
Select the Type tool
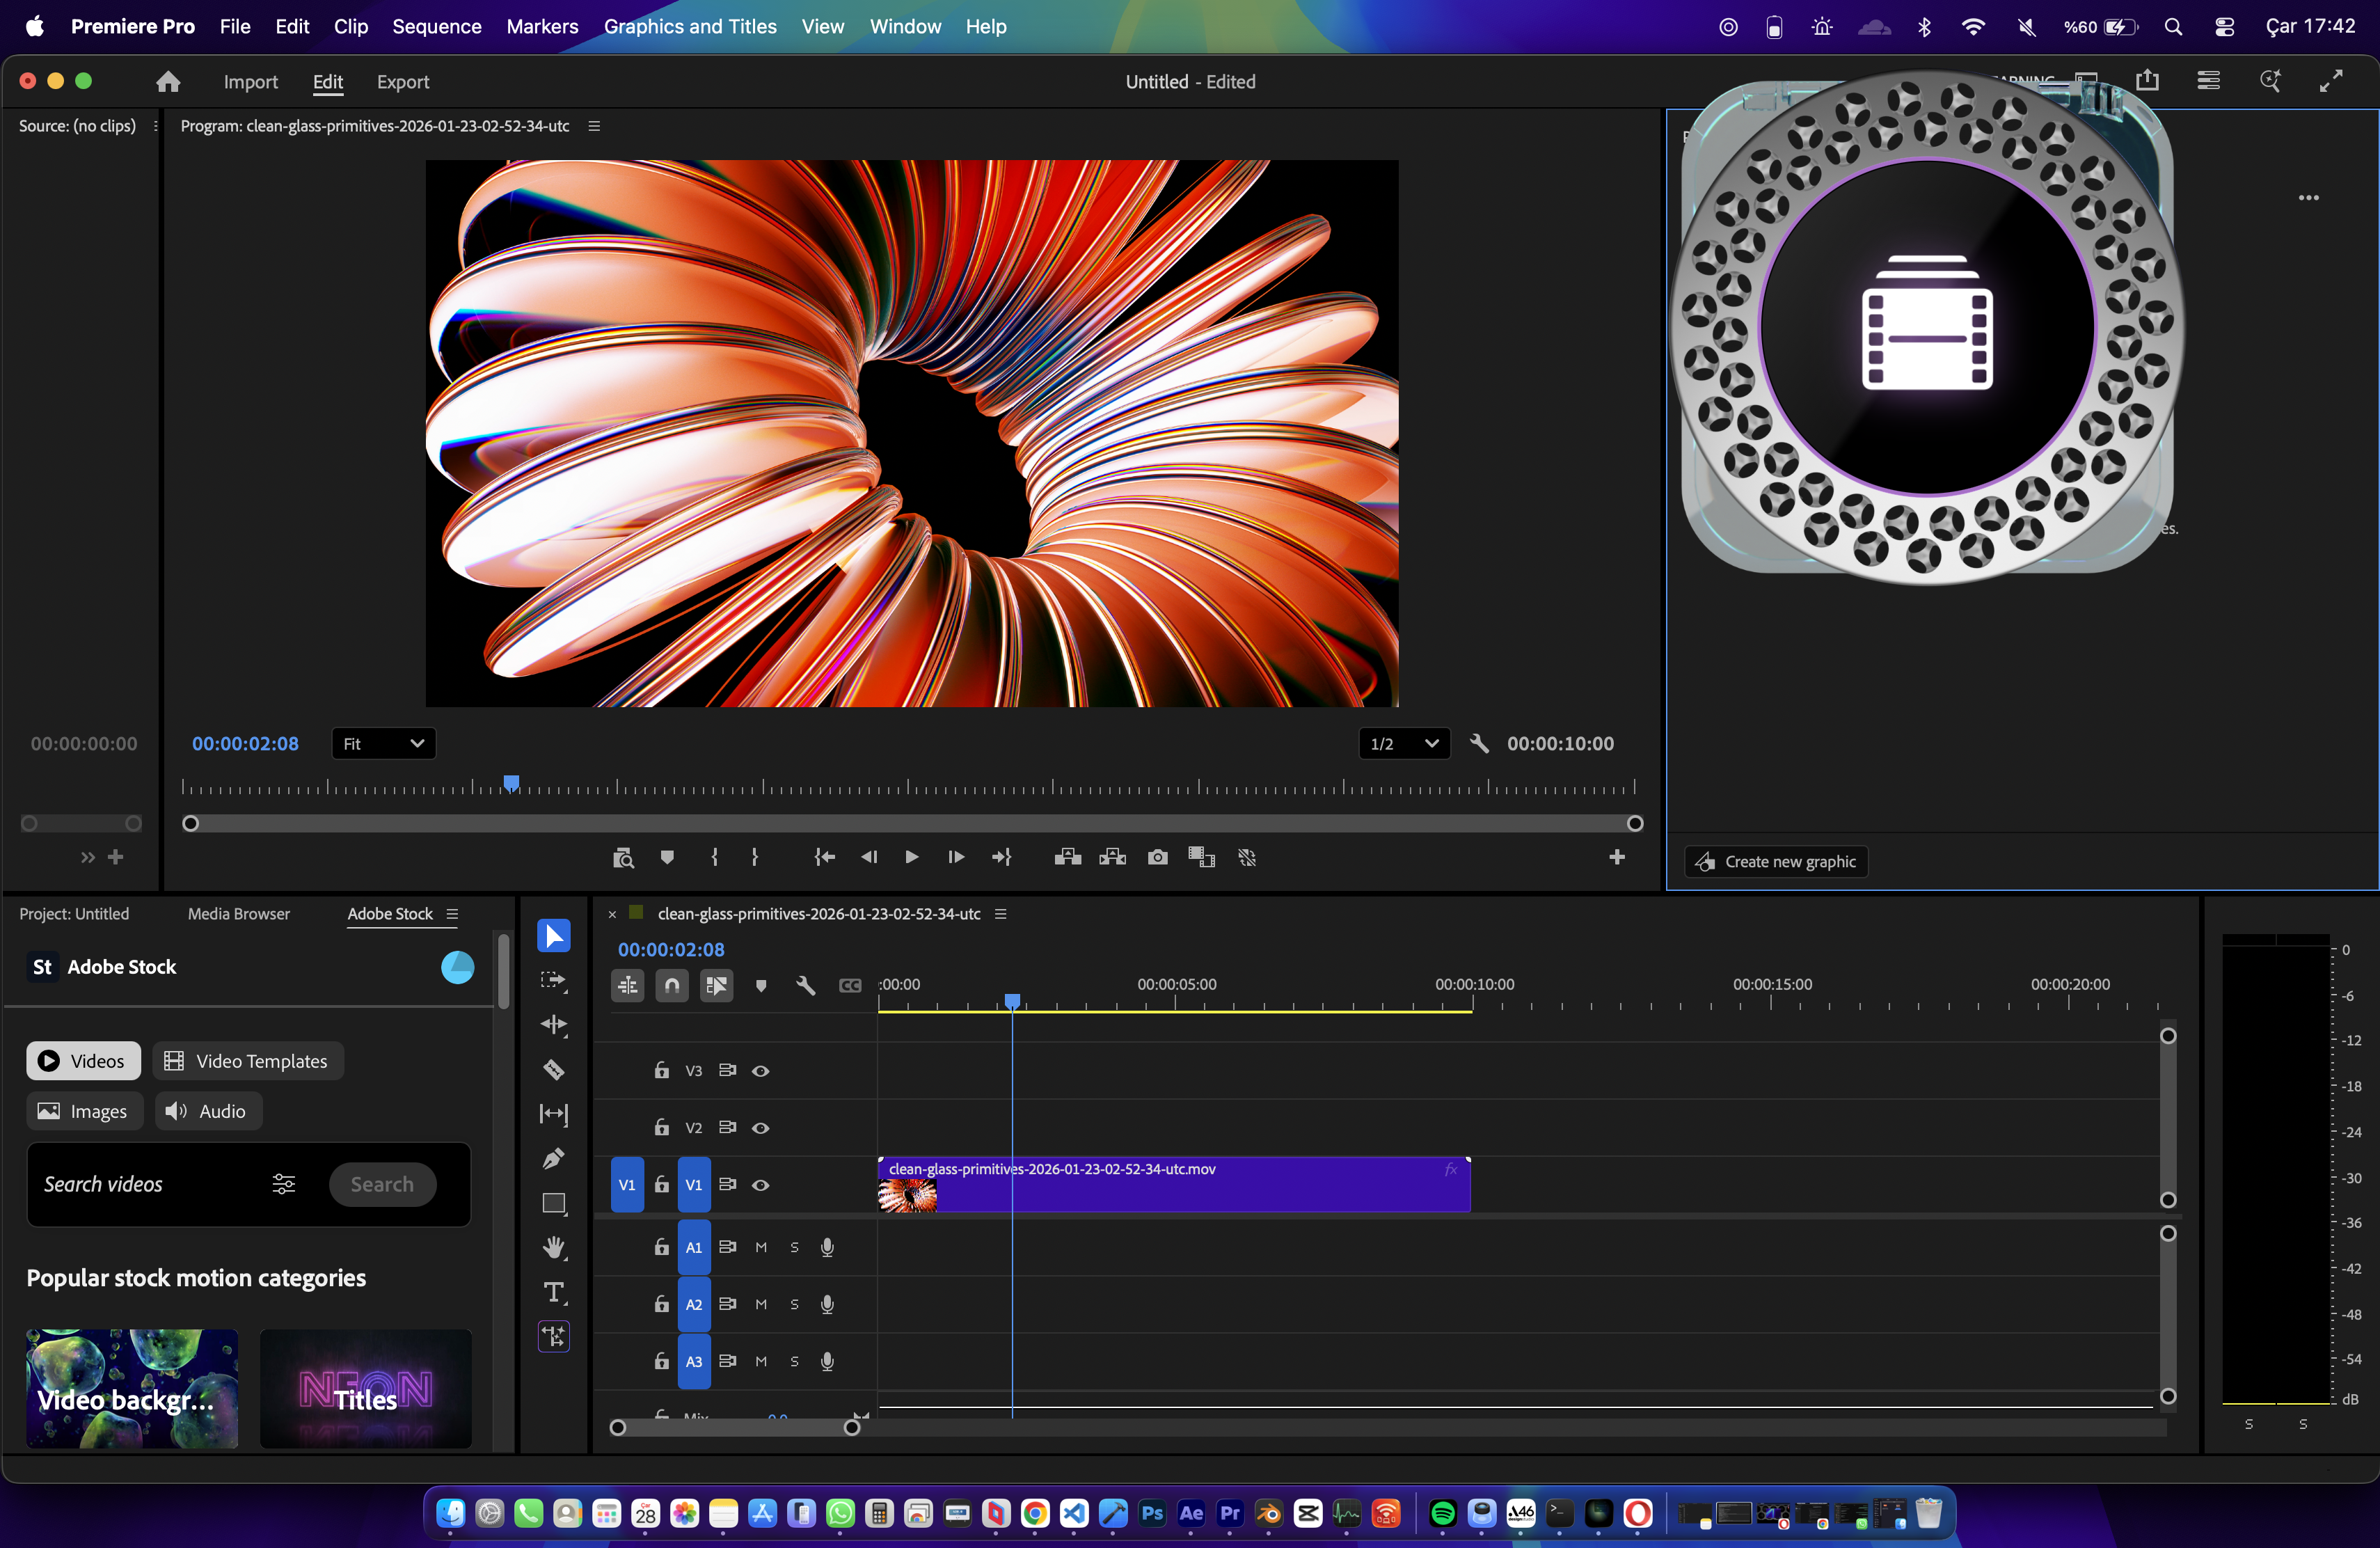(554, 1291)
